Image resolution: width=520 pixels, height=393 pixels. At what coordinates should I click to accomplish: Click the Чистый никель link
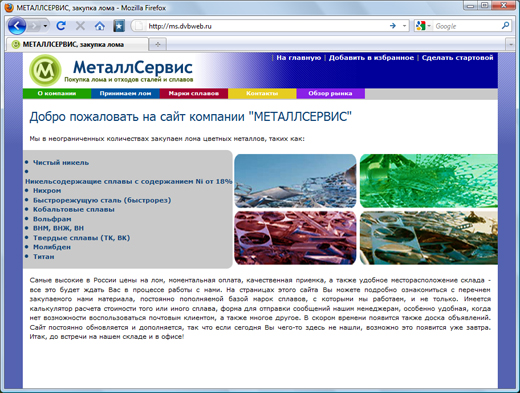(61, 163)
